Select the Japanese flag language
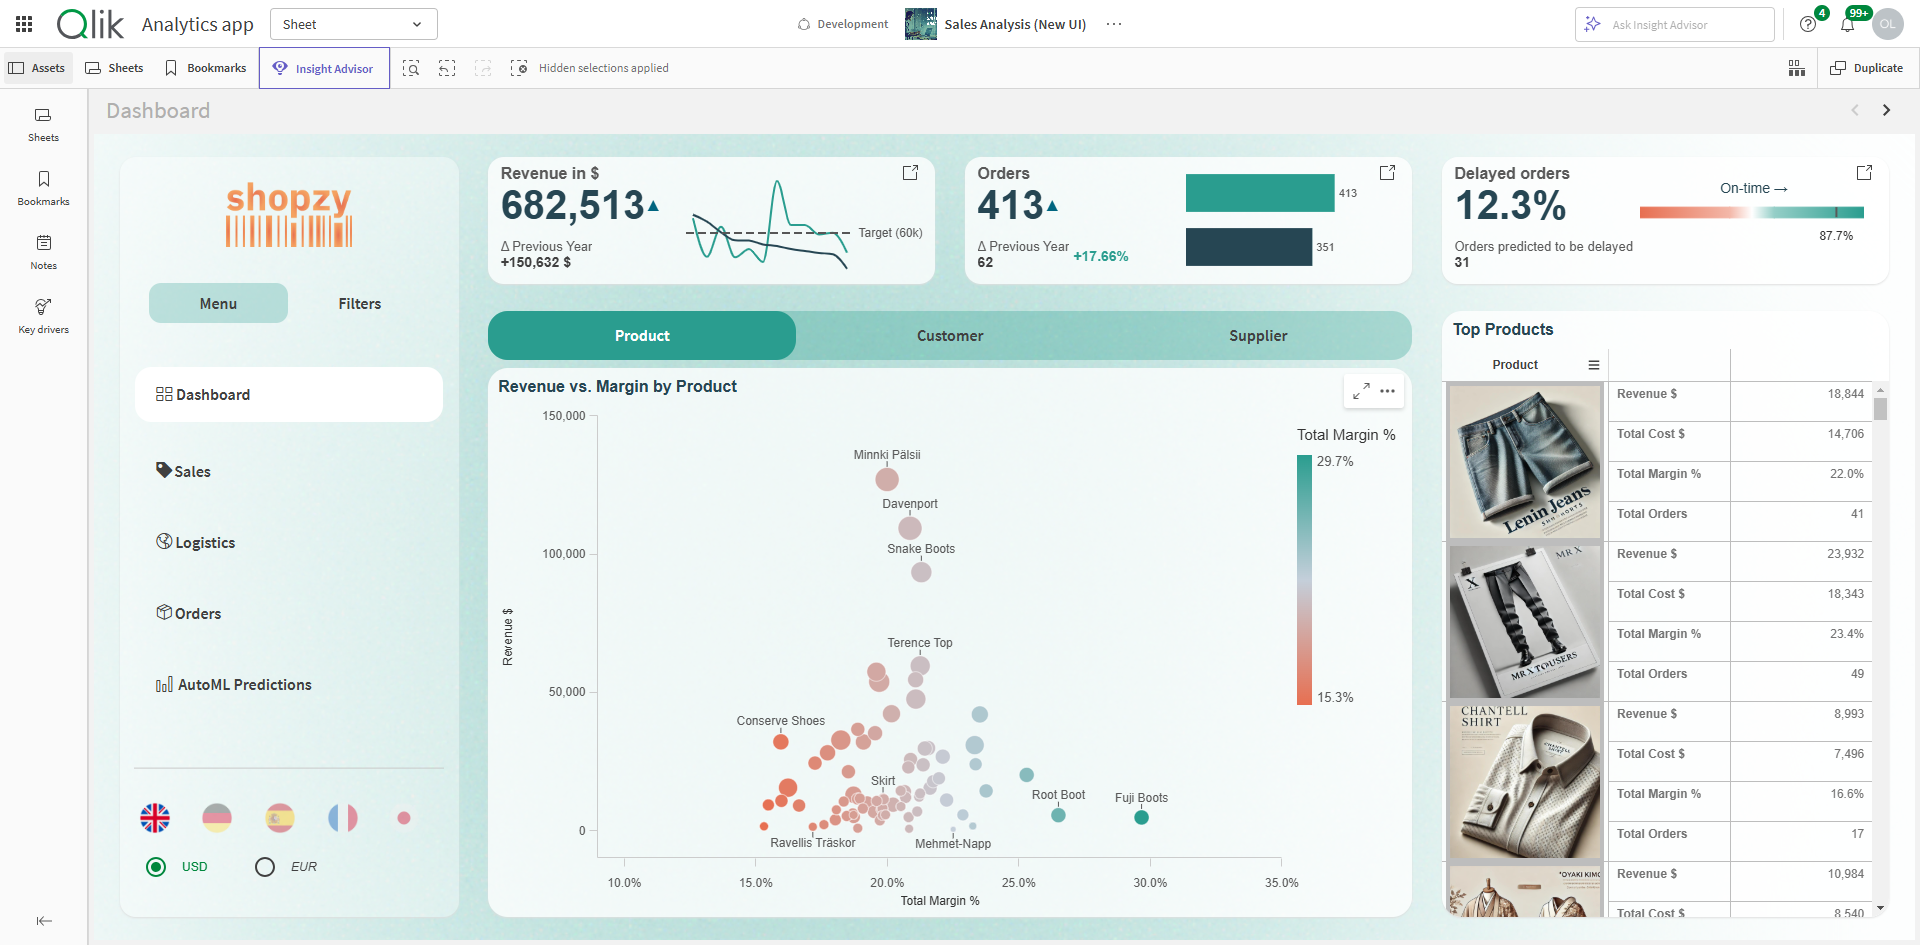Viewport: 1920px width, 945px height. (404, 818)
